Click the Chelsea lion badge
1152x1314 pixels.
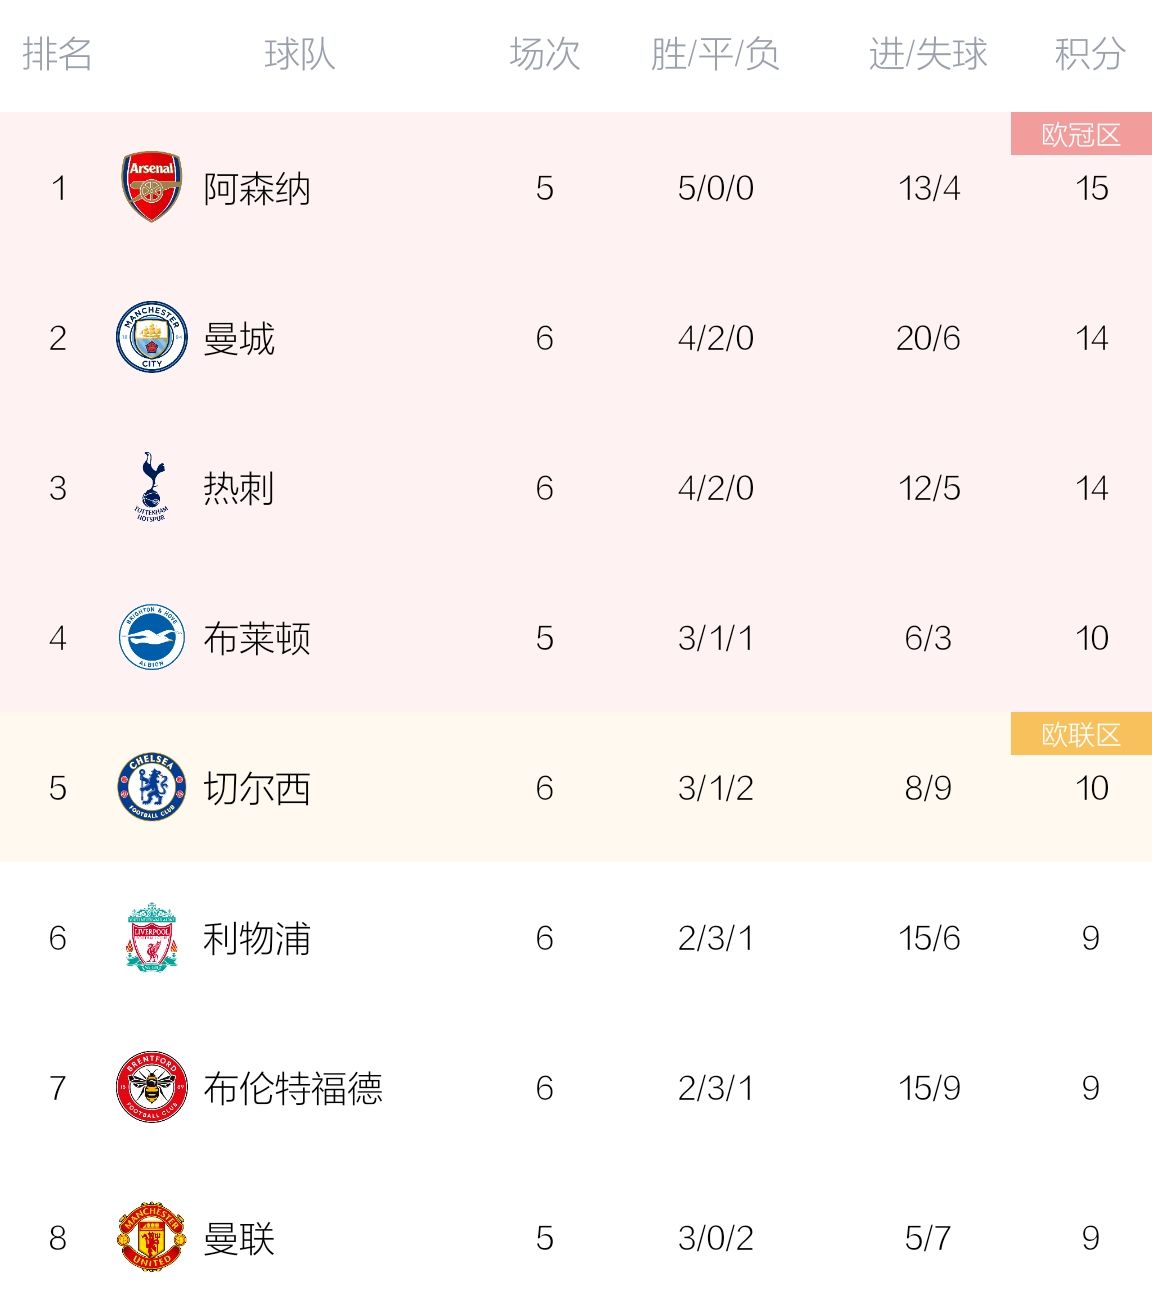coord(152,787)
